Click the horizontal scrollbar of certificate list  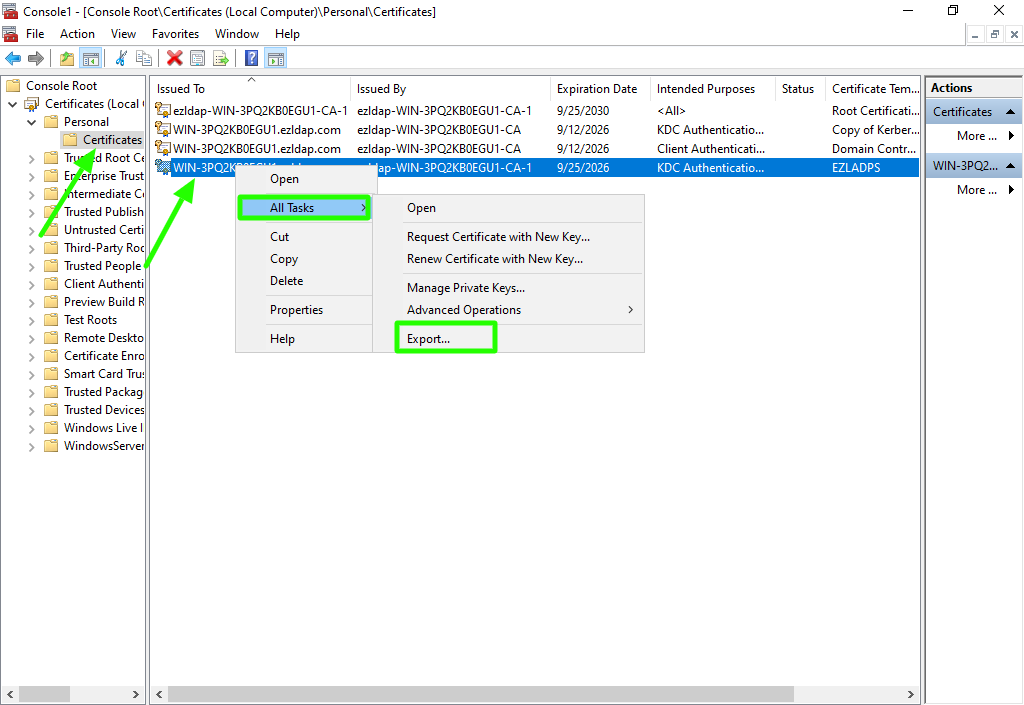[480, 693]
